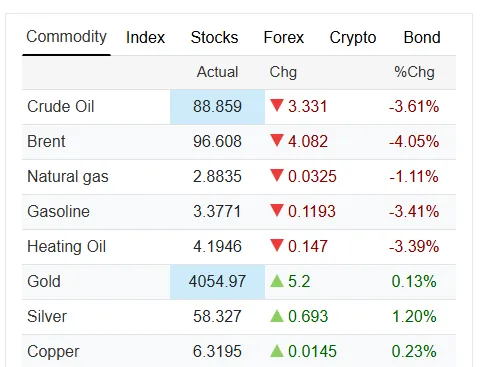The image size is (481, 367).
Task: Click Natural gas change value 0.0325
Action: pyautogui.click(x=312, y=177)
